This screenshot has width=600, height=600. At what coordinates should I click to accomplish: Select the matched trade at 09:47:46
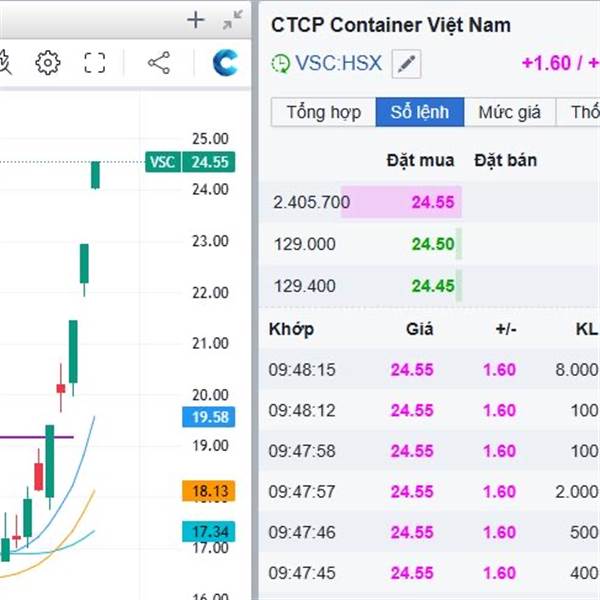pyautogui.click(x=429, y=532)
